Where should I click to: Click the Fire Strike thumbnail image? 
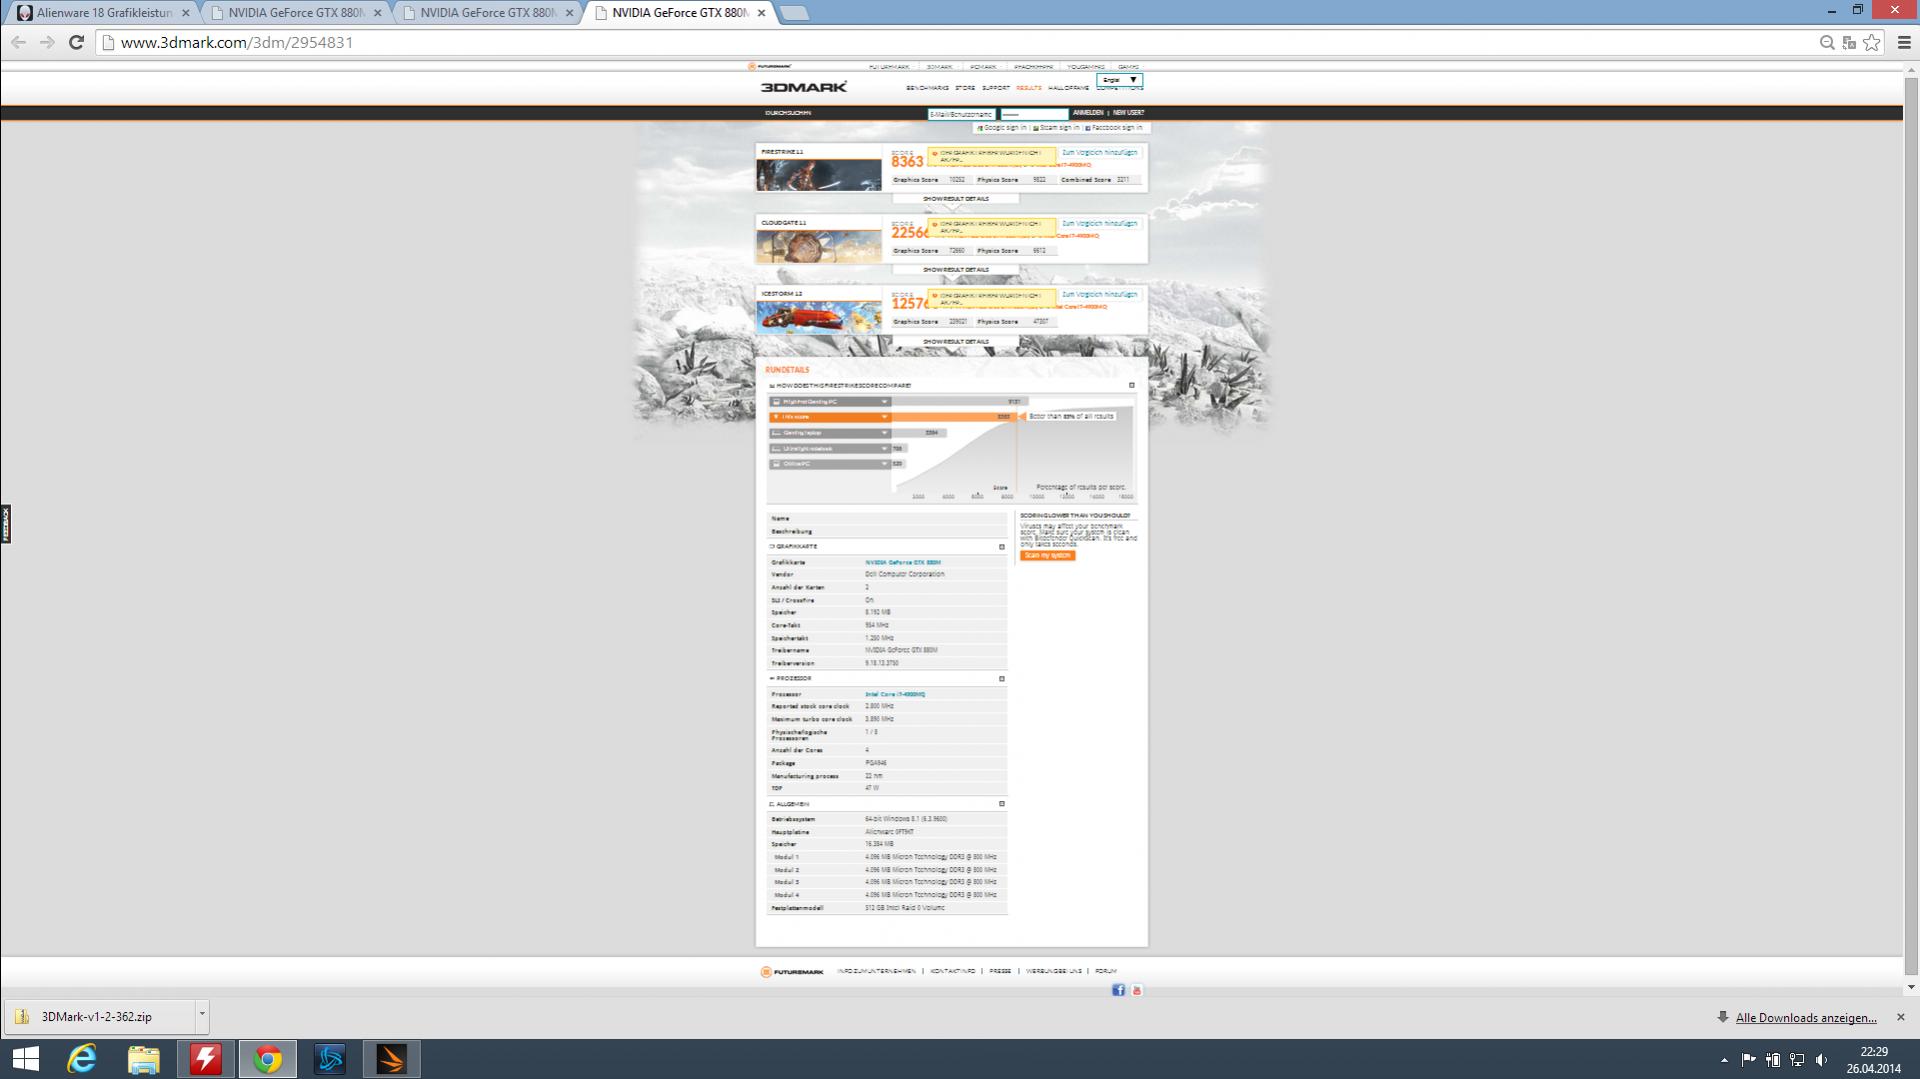click(819, 175)
